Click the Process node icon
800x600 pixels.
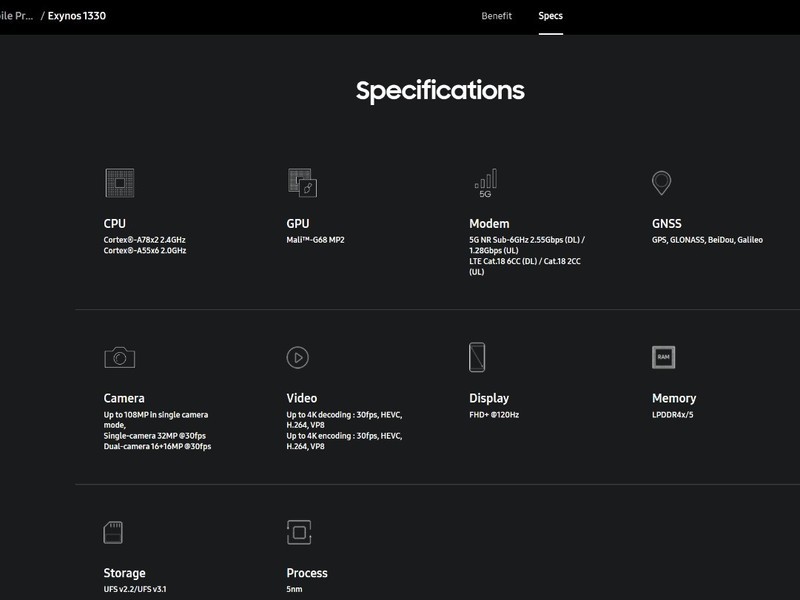[x=299, y=532]
